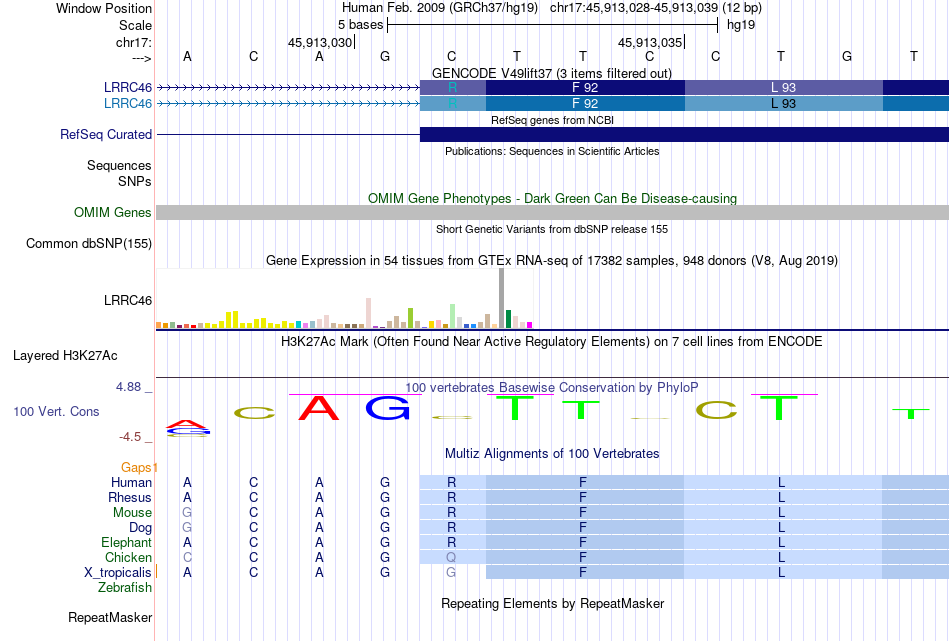The height and width of the screenshot is (641, 950).
Task: Click the F residue in the Human alignment row
Action: [x=583, y=482]
